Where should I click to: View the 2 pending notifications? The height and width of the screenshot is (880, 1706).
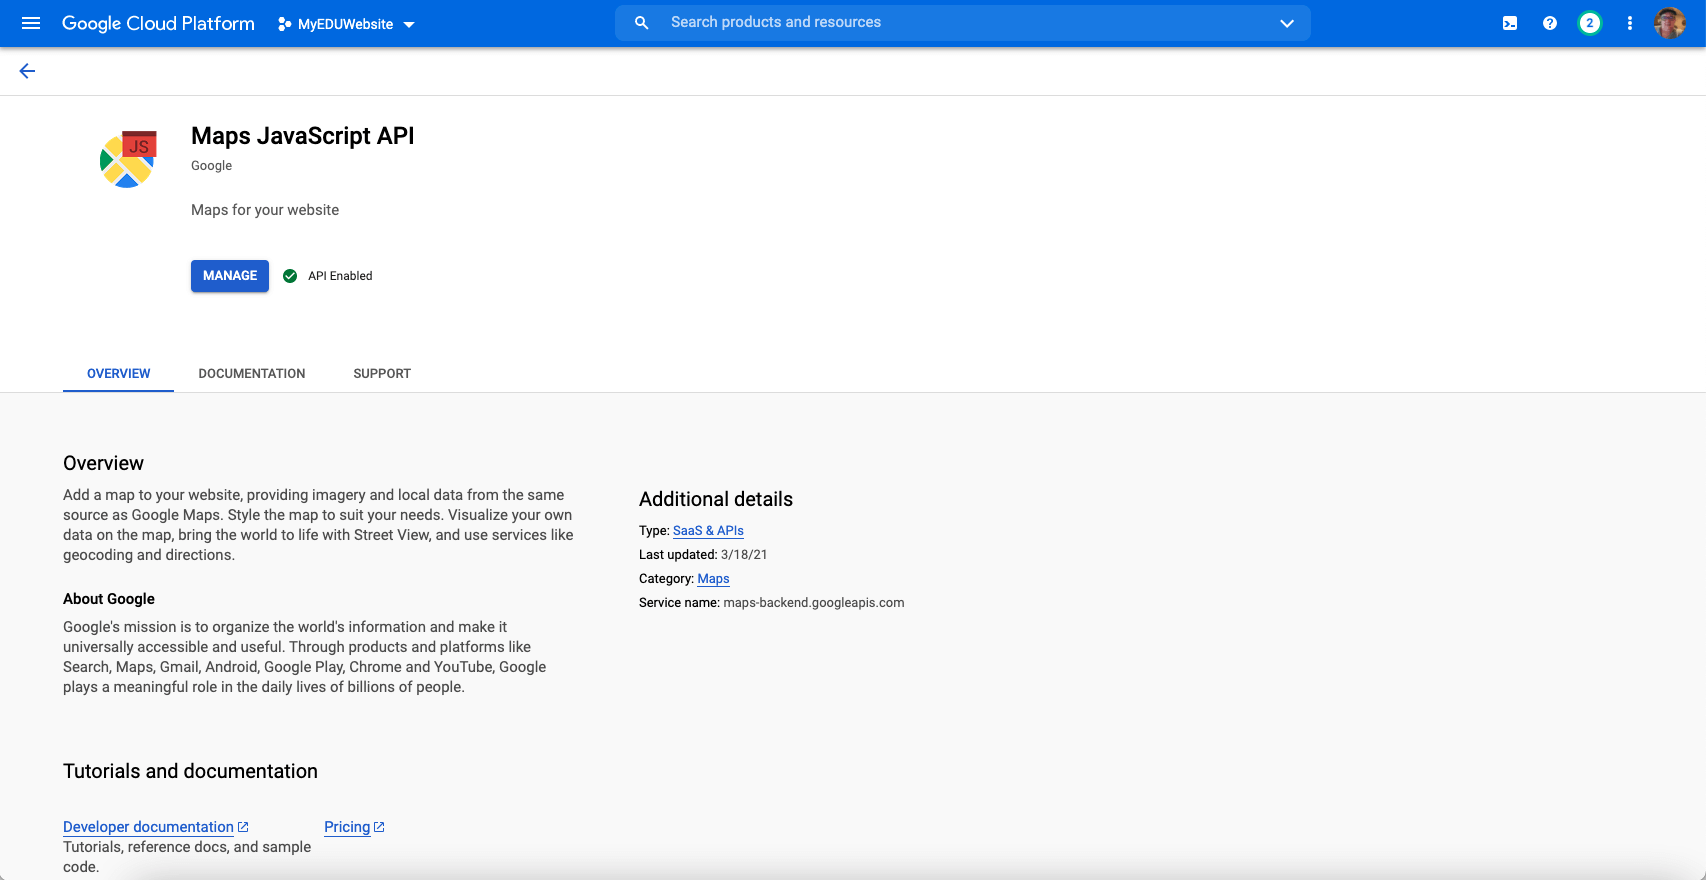pos(1590,23)
